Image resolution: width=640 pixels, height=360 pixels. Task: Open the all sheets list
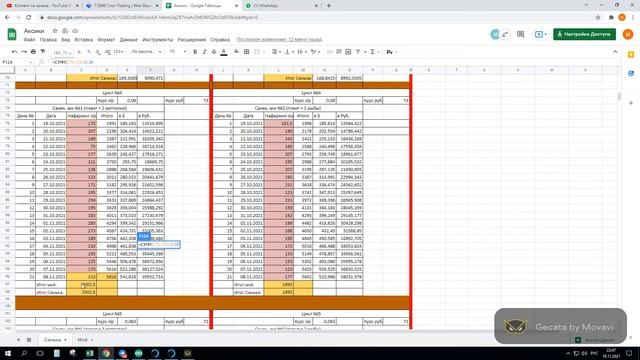[29, 340]
